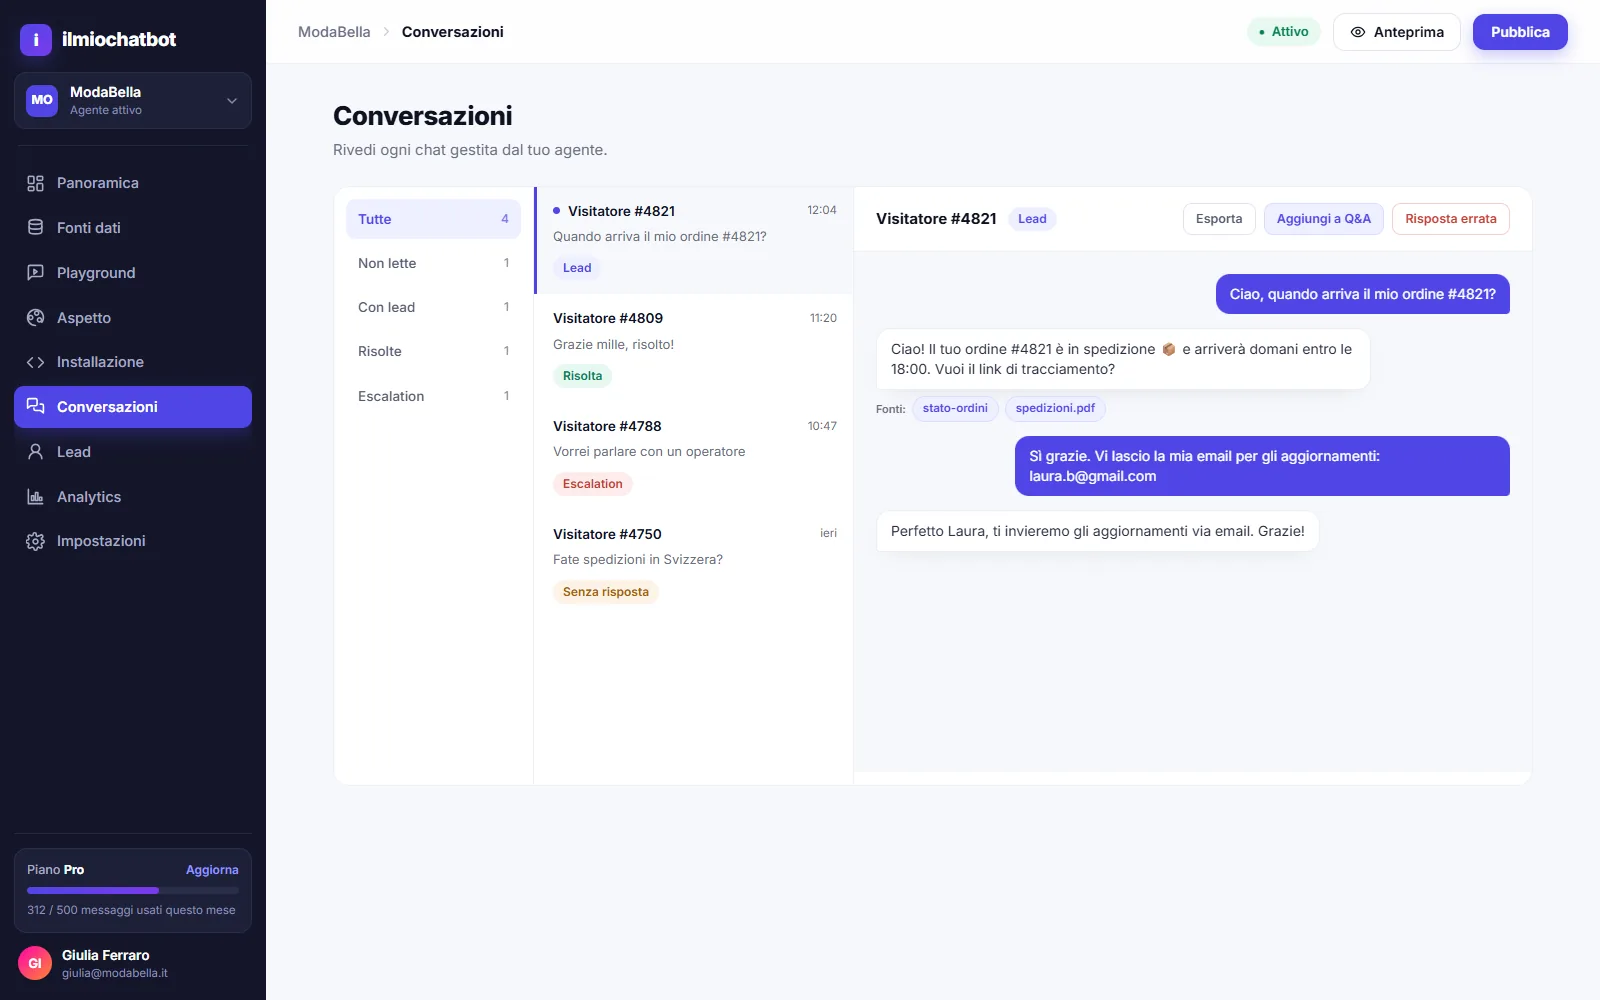The image size is (1600, 1000).
Task: Click the stato-ordini source chip
Action: [955, 408]
